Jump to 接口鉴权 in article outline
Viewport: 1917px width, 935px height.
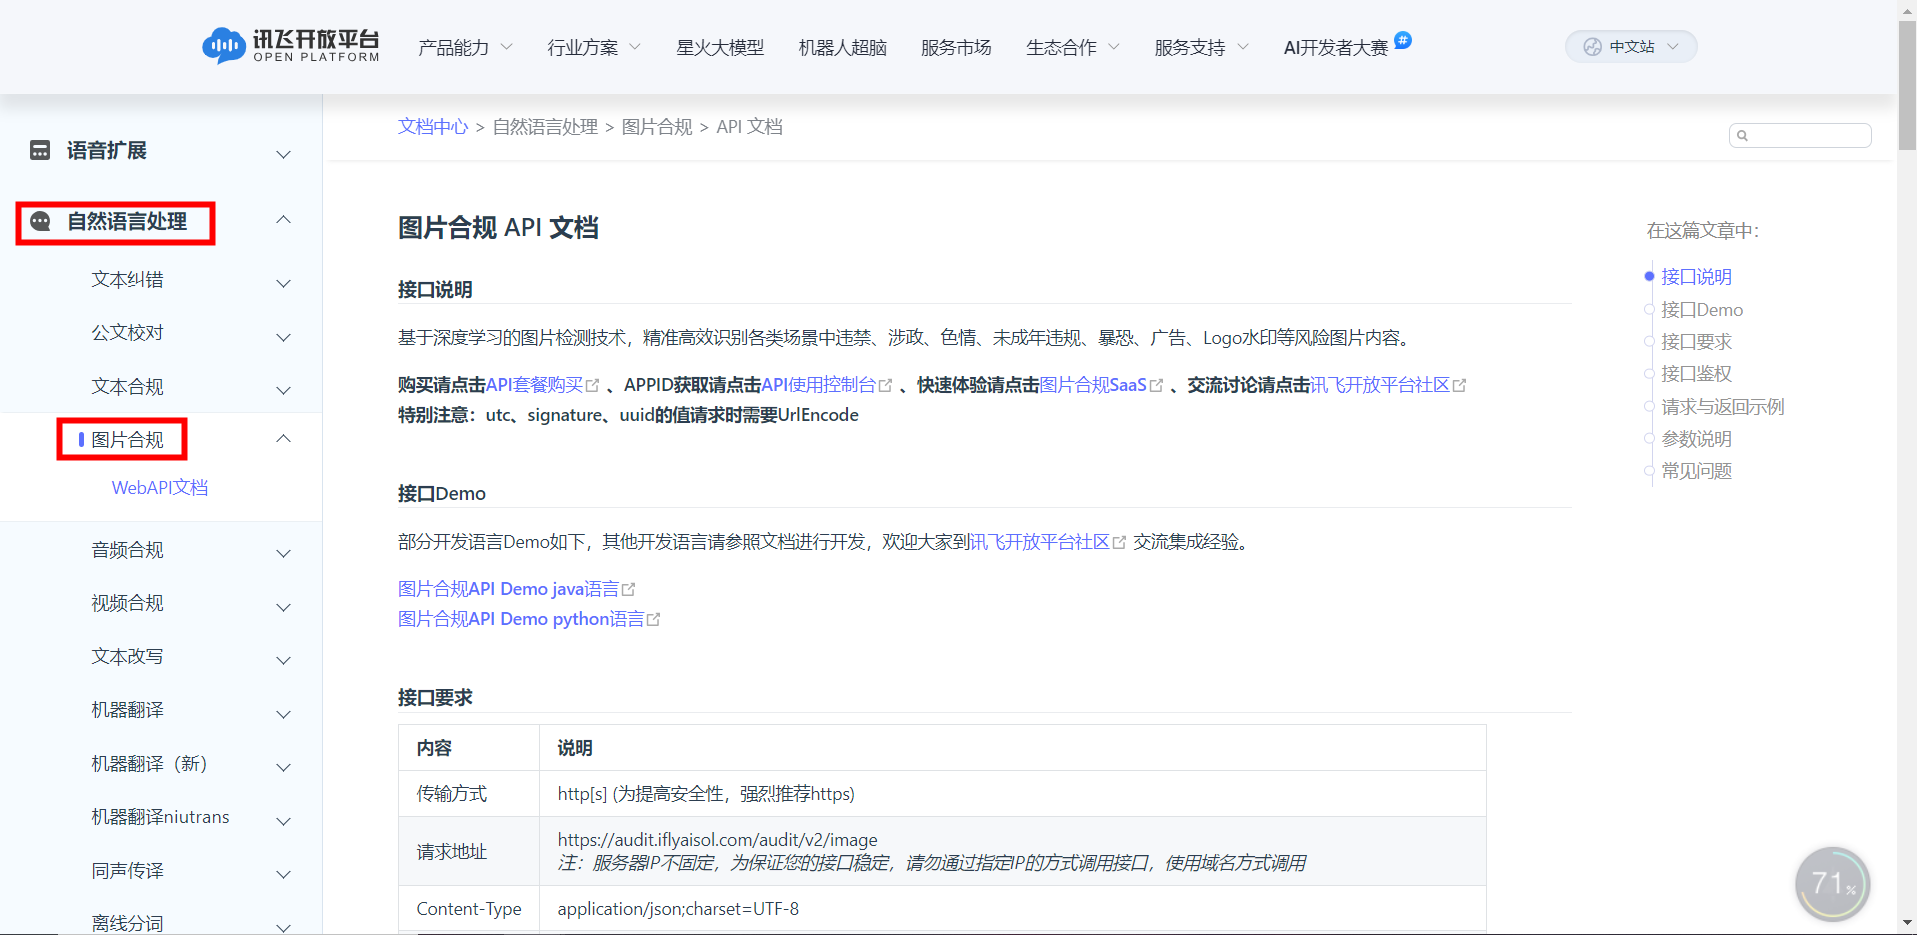(x=1696, y=374)
